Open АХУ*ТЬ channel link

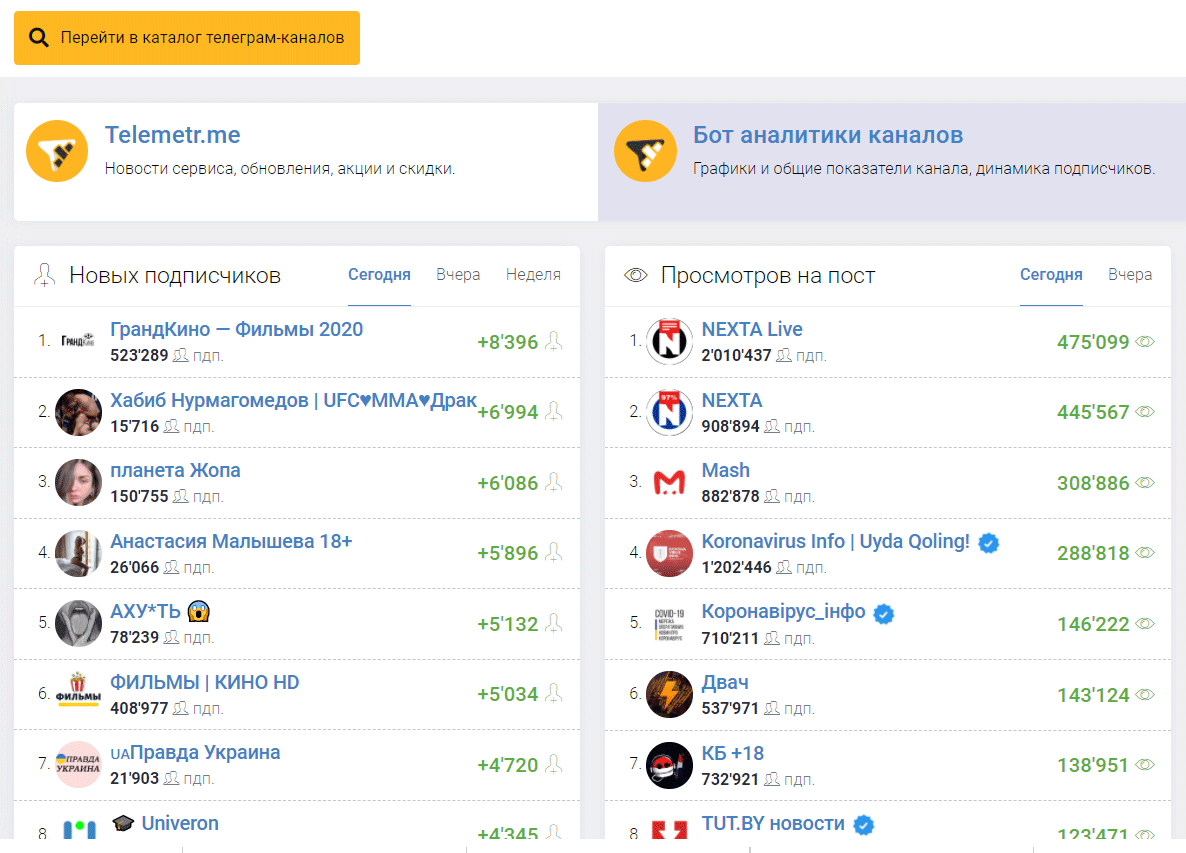pyautogui.click(x=145, y=611)
